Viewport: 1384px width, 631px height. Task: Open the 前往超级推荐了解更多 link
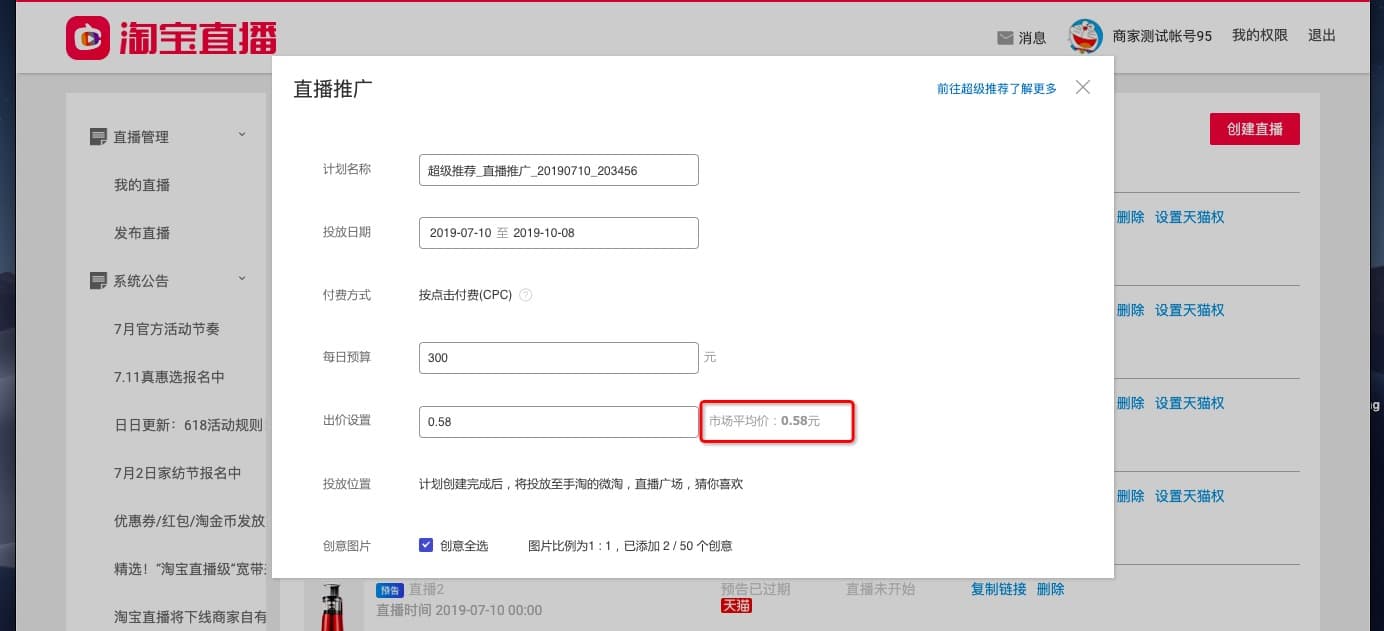(x=996, y=88)
